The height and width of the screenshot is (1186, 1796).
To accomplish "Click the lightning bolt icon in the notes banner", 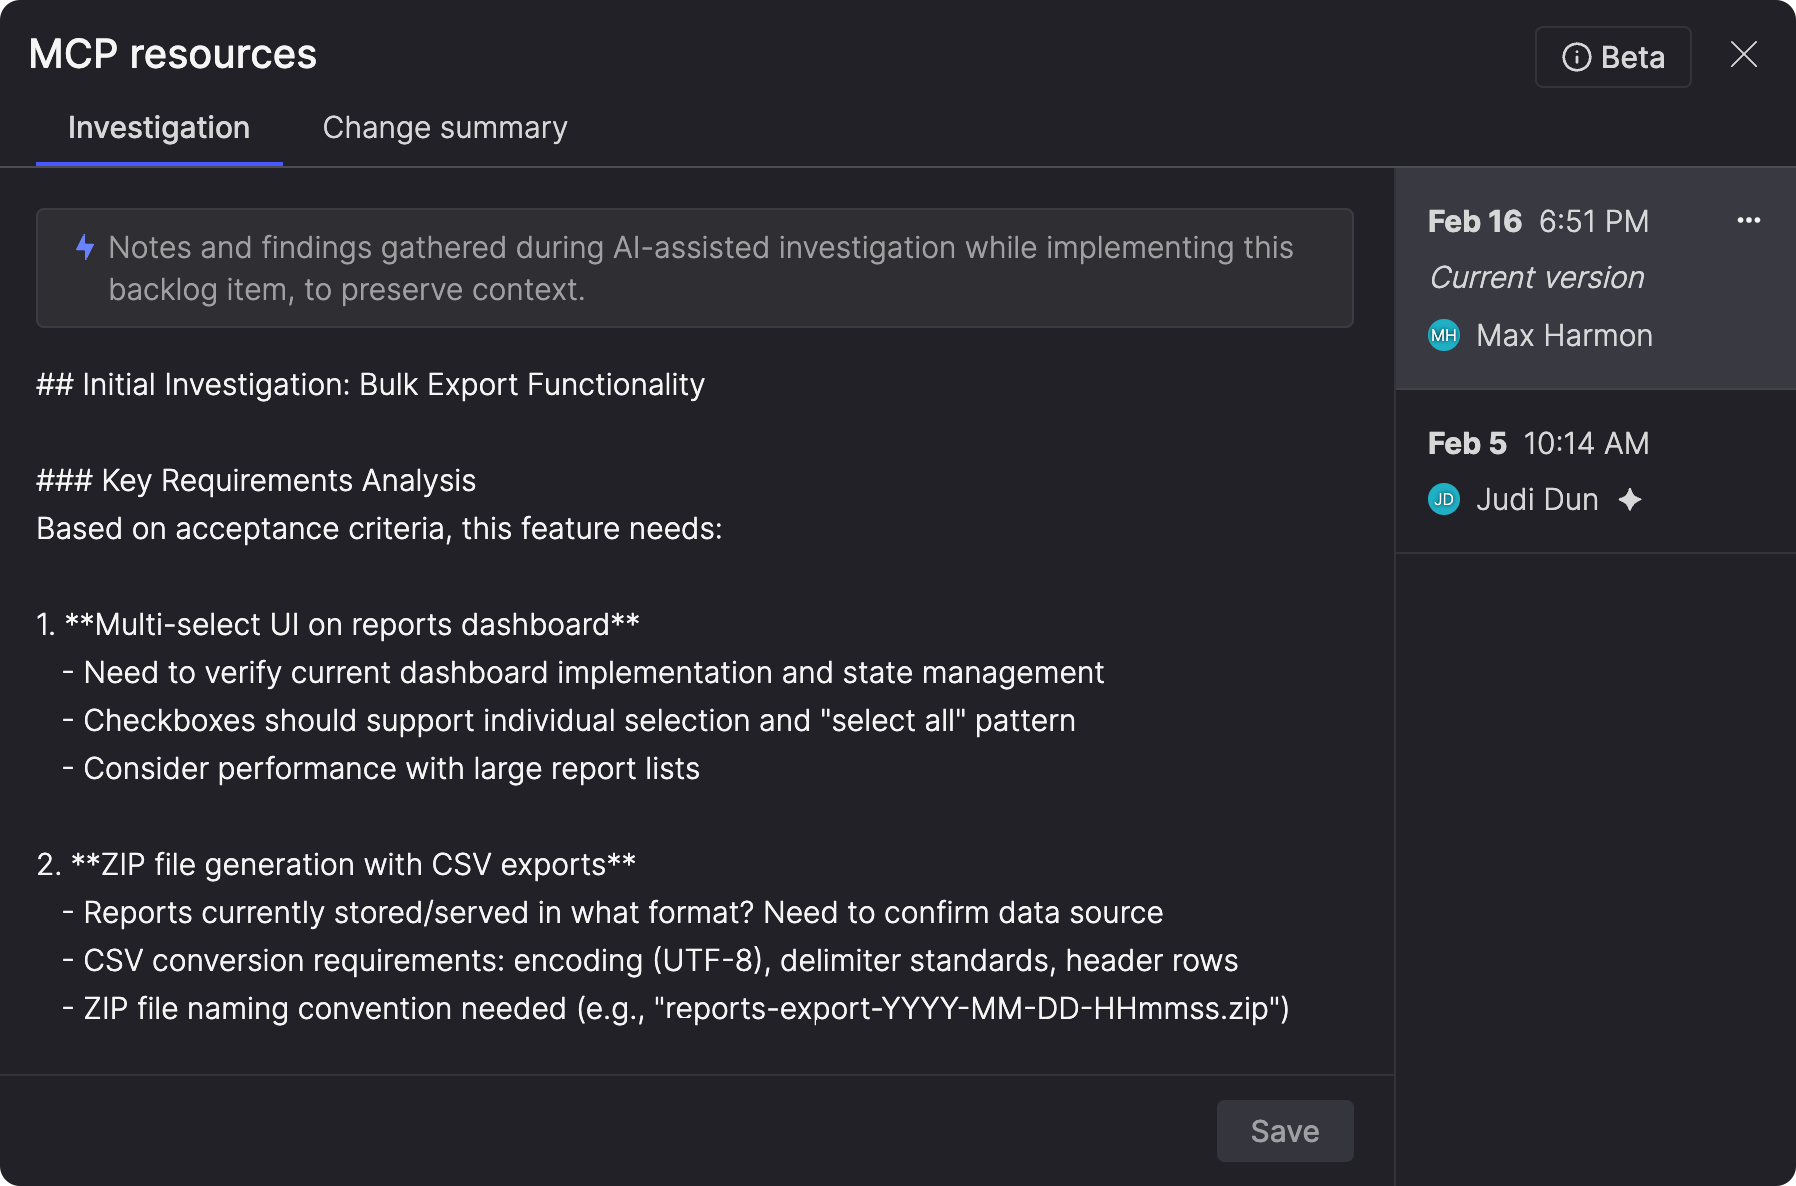I will 85,247.
